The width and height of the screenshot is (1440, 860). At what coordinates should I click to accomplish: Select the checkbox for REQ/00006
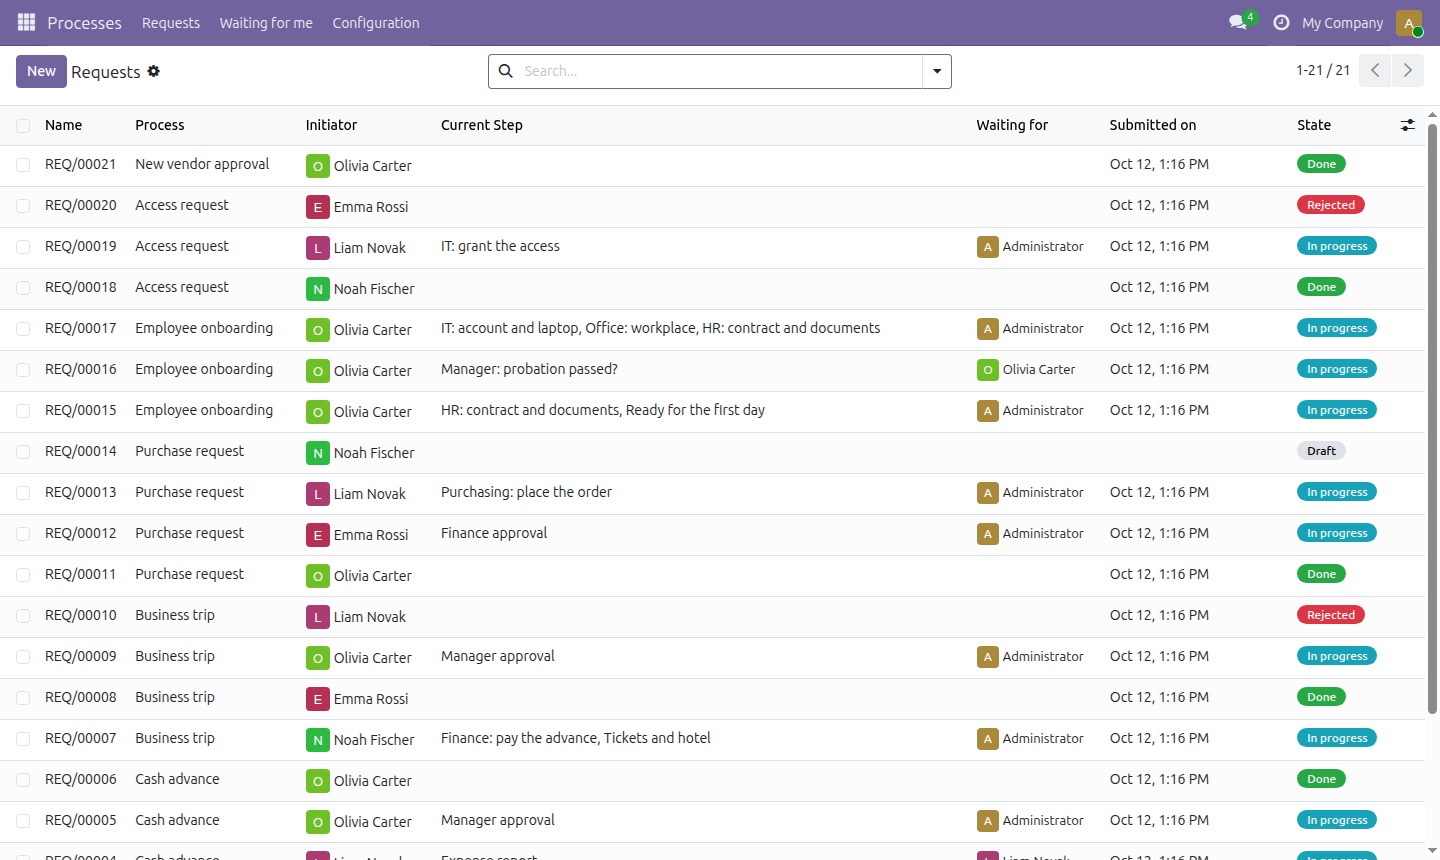(23, 780)
